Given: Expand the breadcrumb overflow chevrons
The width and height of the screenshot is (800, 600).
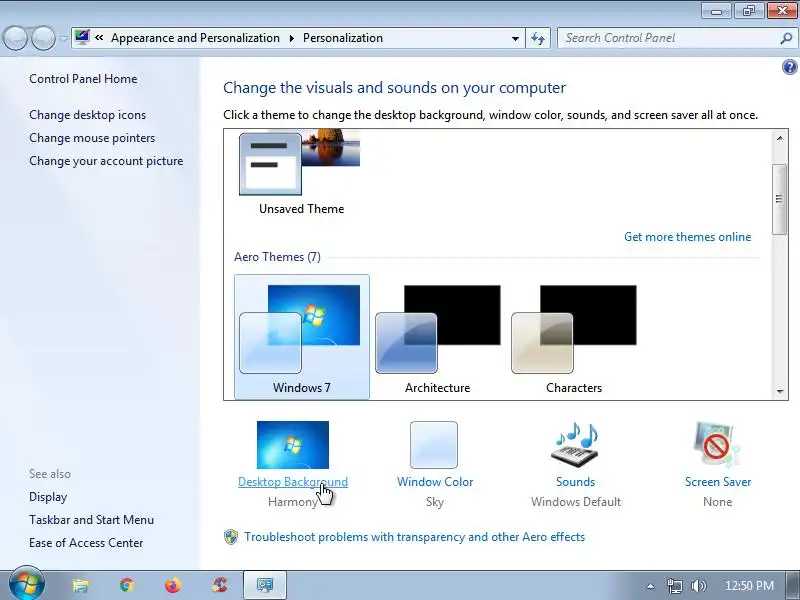Looking at the screenshot, I should pyautogui.click(x=99, y=37).
